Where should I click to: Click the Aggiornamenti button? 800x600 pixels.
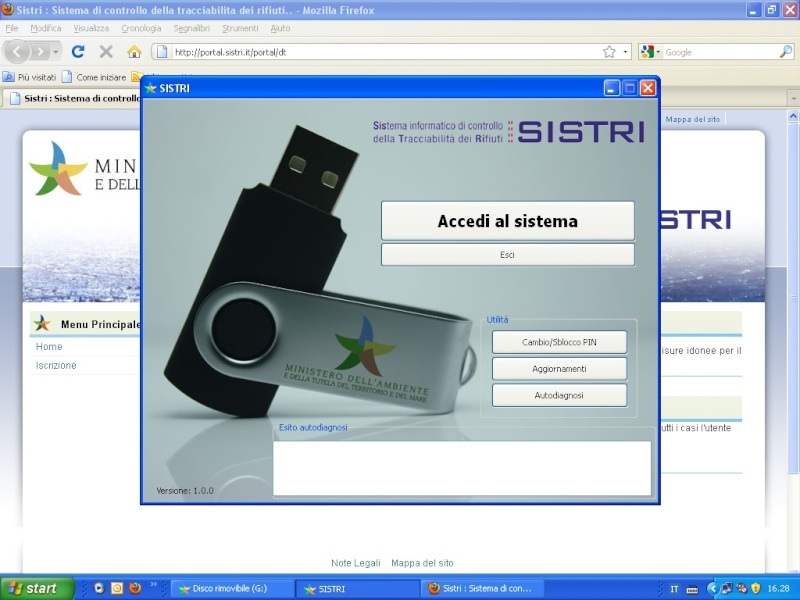point(559,368)
